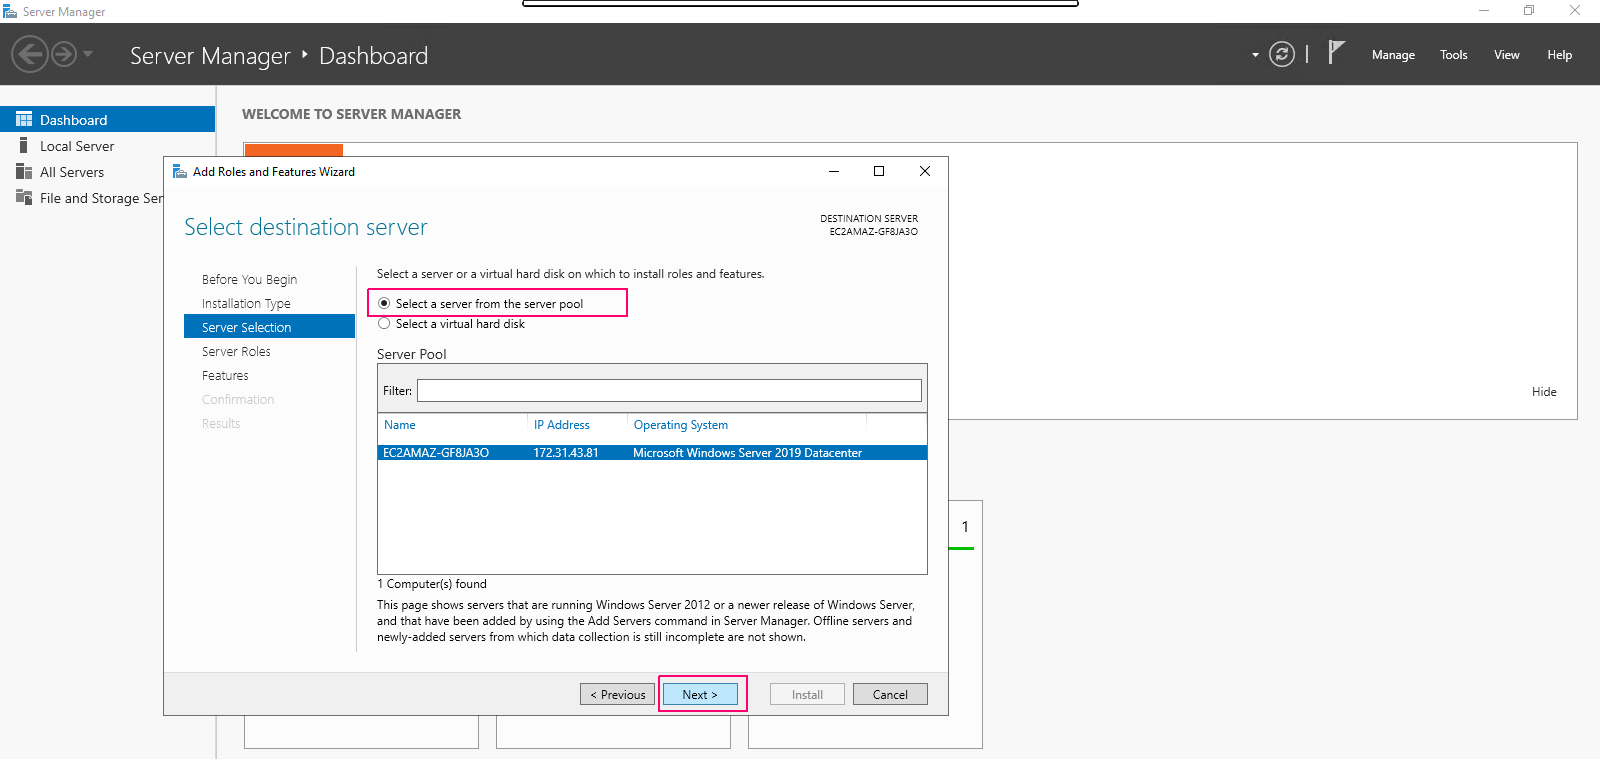Viewport: 1600px width, 759px height.
Task: Click the All Servers sidebar icon
Action: pyautogui.click(x=24, y=171)
